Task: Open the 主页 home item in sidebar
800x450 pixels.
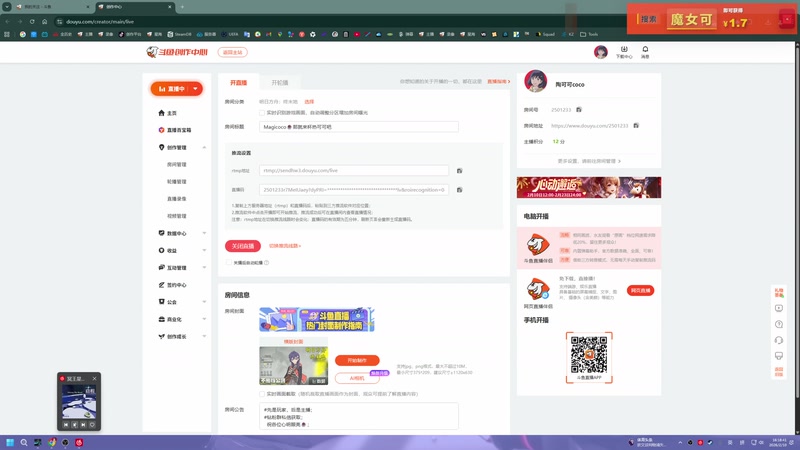Action: click(x=167, y=113)
